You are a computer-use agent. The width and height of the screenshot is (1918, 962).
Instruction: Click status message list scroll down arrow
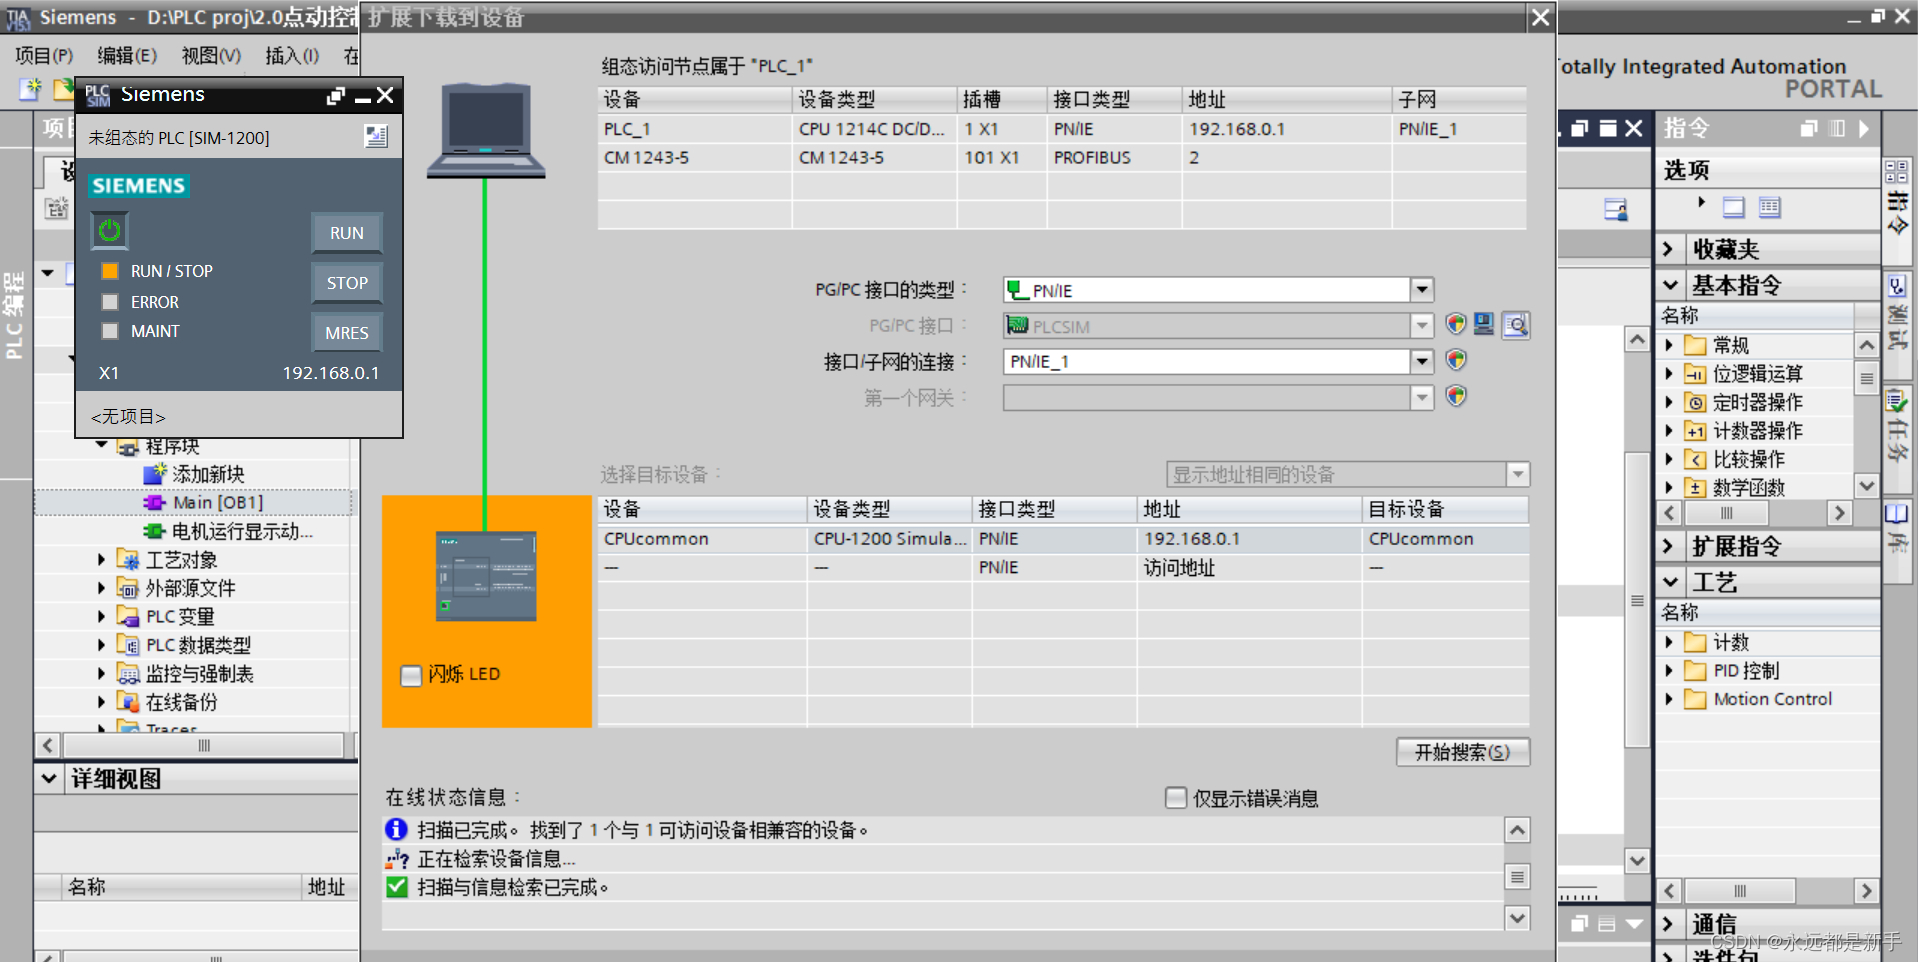pos(1517,917)
